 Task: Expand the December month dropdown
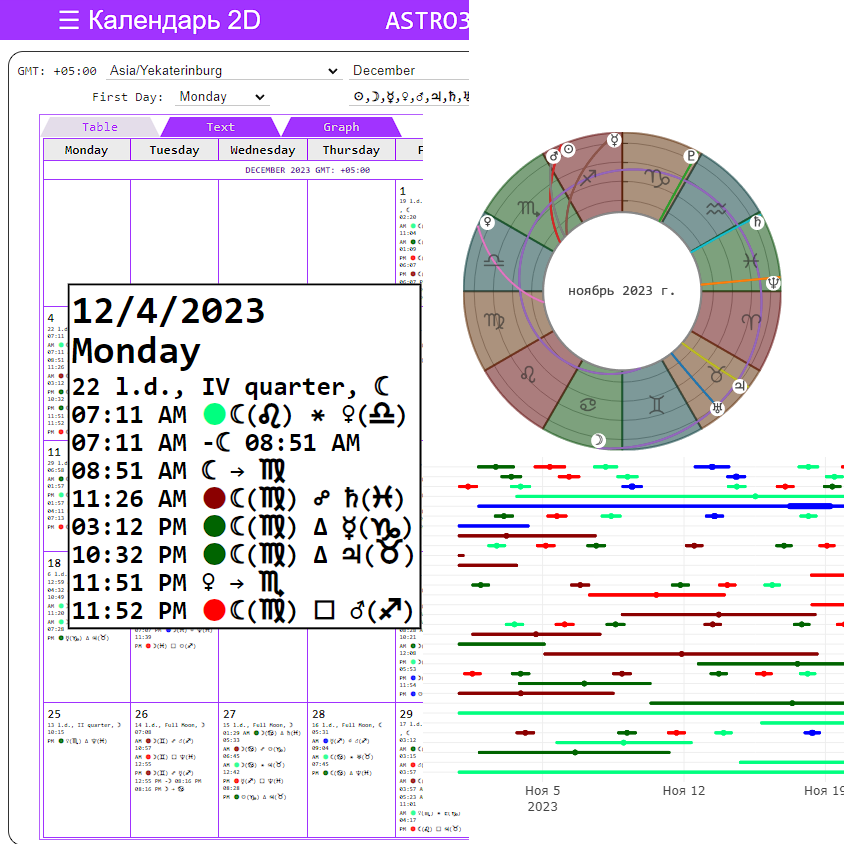[410, 71]
